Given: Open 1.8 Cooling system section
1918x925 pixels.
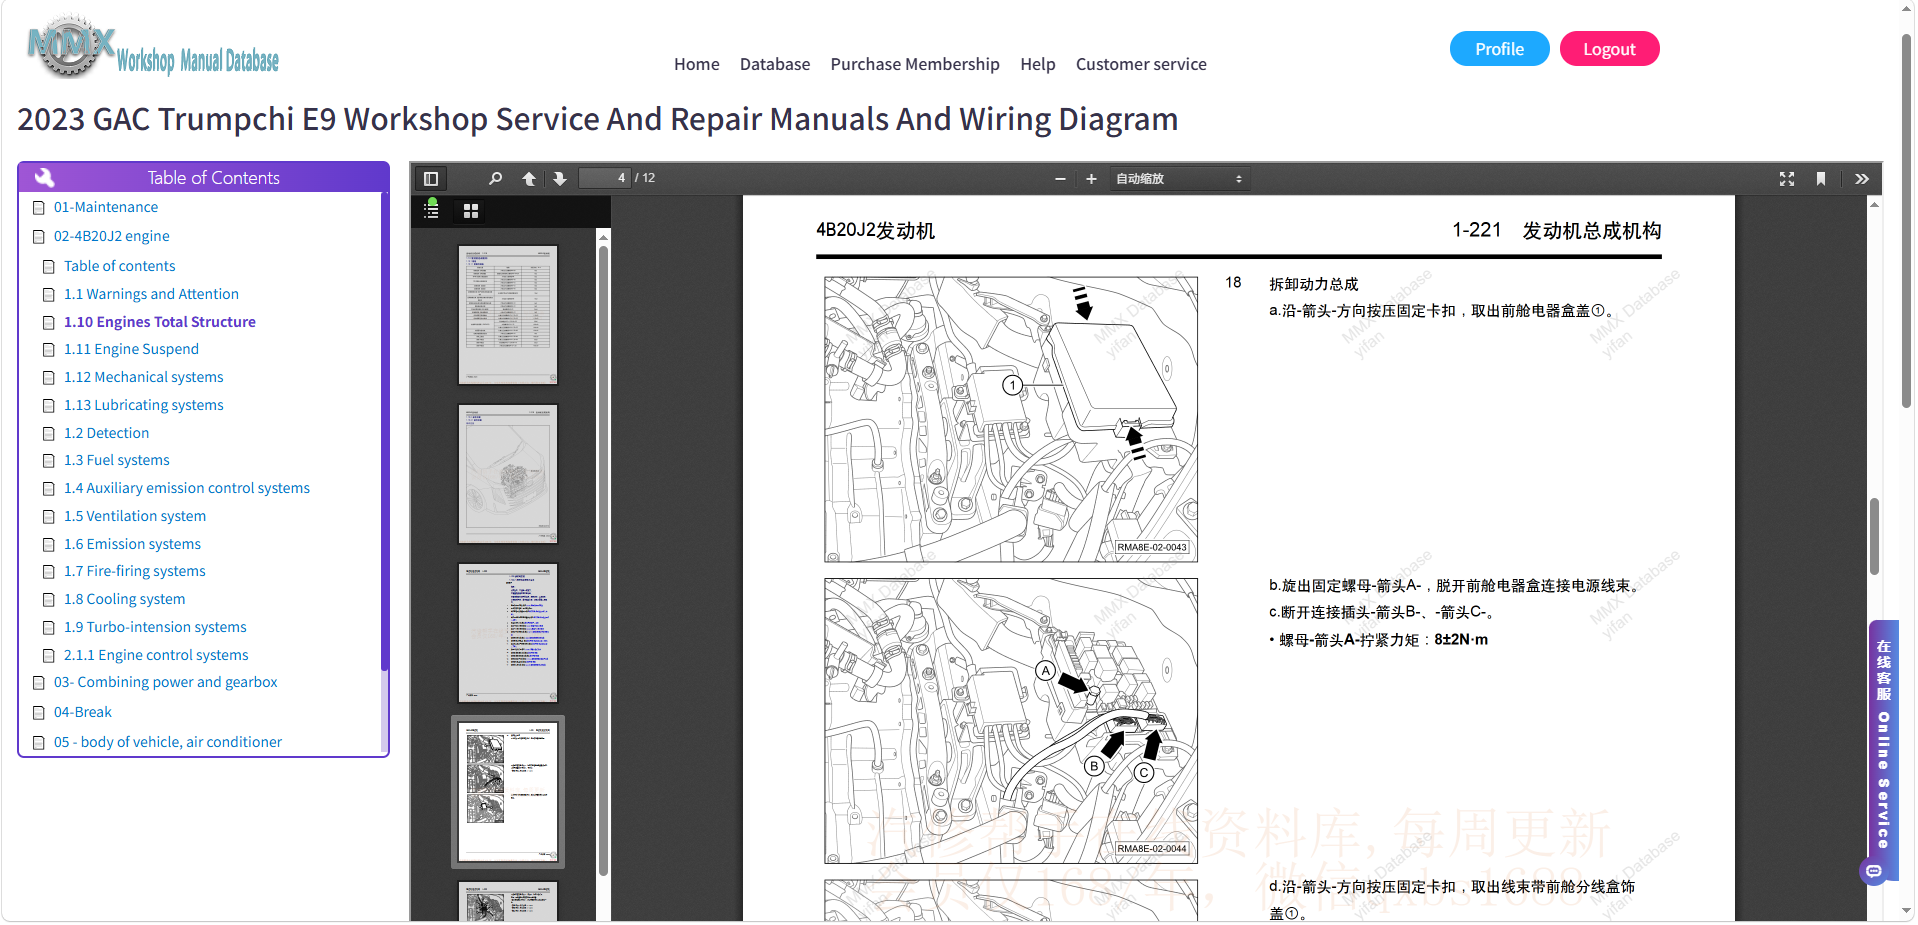Looking at the screenshot, I should tap(125, 599).
